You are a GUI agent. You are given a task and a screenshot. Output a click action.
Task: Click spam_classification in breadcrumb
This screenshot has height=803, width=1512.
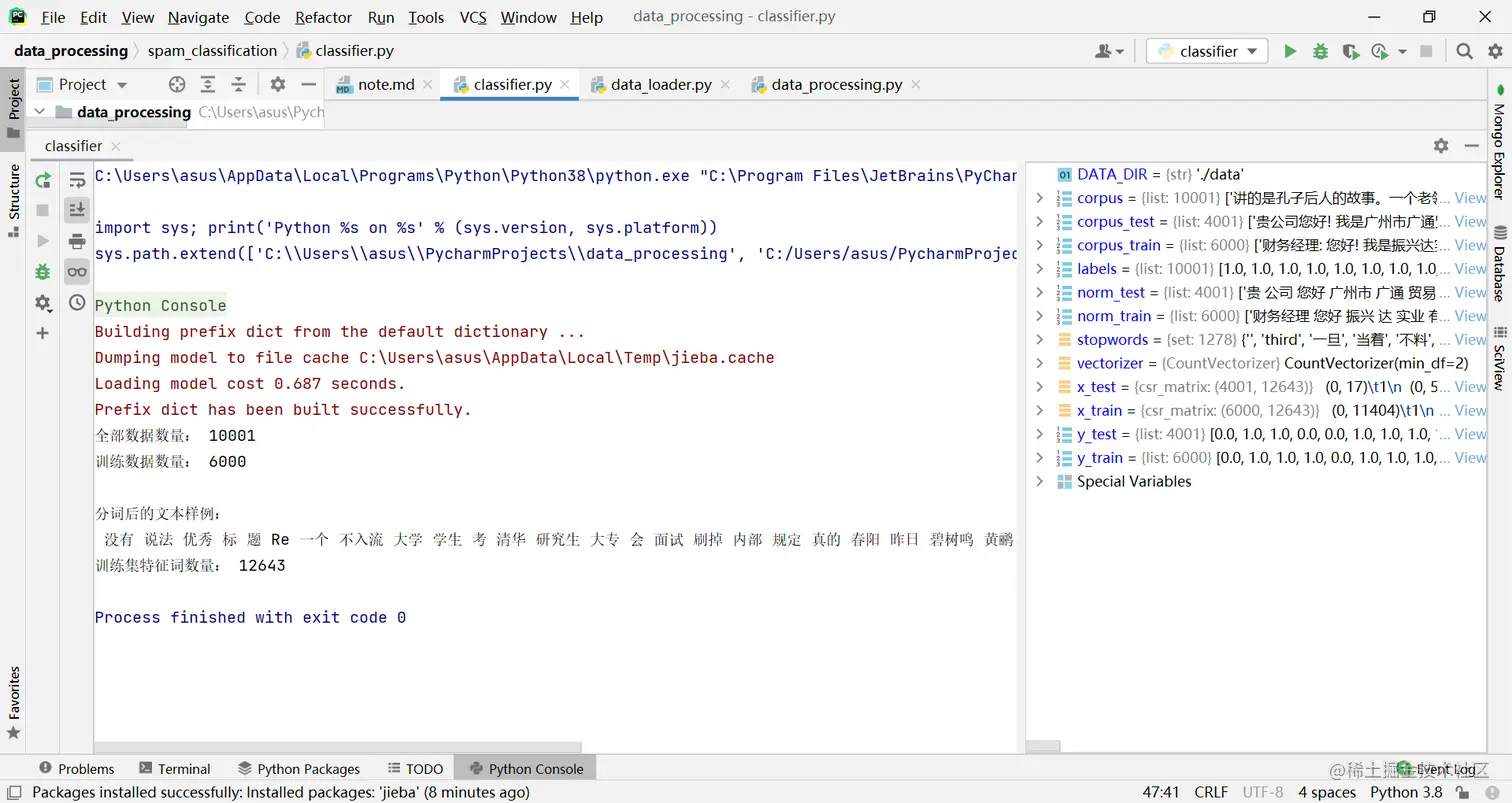pyautogui.click(x=212, y=51)
